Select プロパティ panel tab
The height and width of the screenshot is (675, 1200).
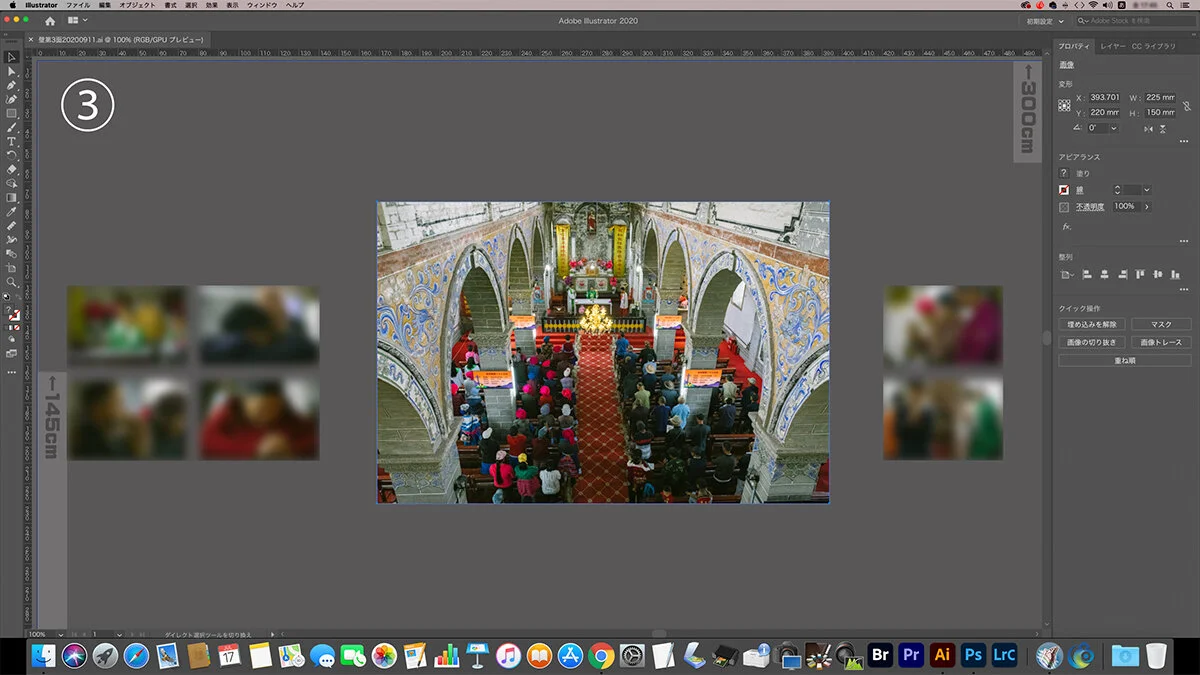click(x=1075, y=46)
